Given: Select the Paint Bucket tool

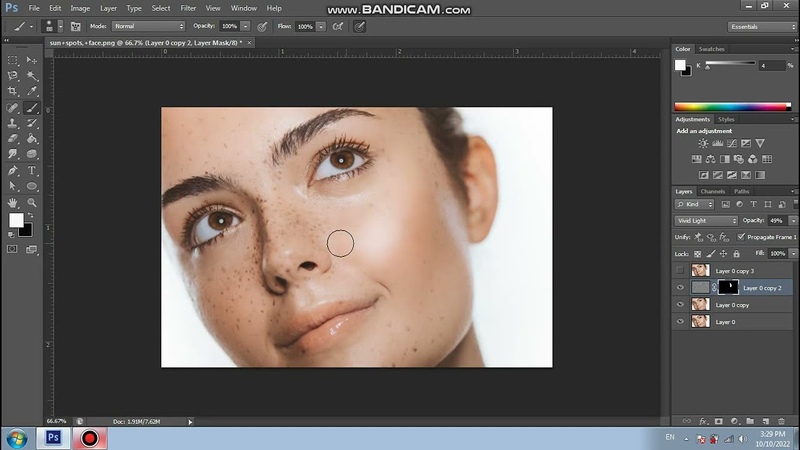Looking at the screenshot, I should 32,138.
